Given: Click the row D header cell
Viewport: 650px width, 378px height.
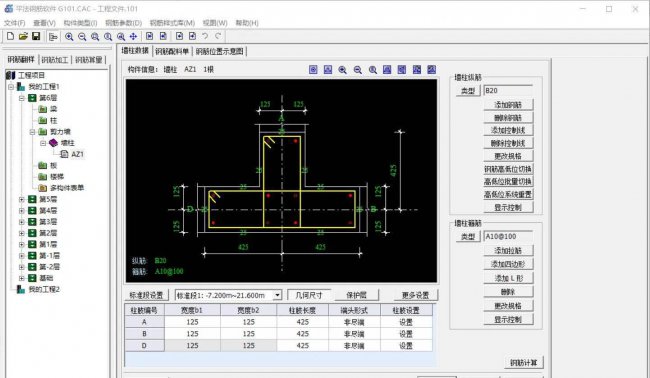Looking at the screenshot, I should point(144,345).
